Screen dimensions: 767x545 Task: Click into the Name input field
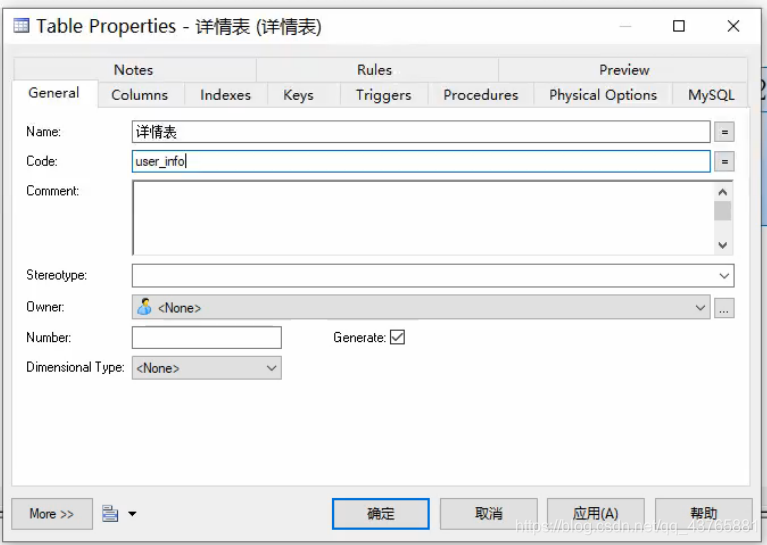421,132
